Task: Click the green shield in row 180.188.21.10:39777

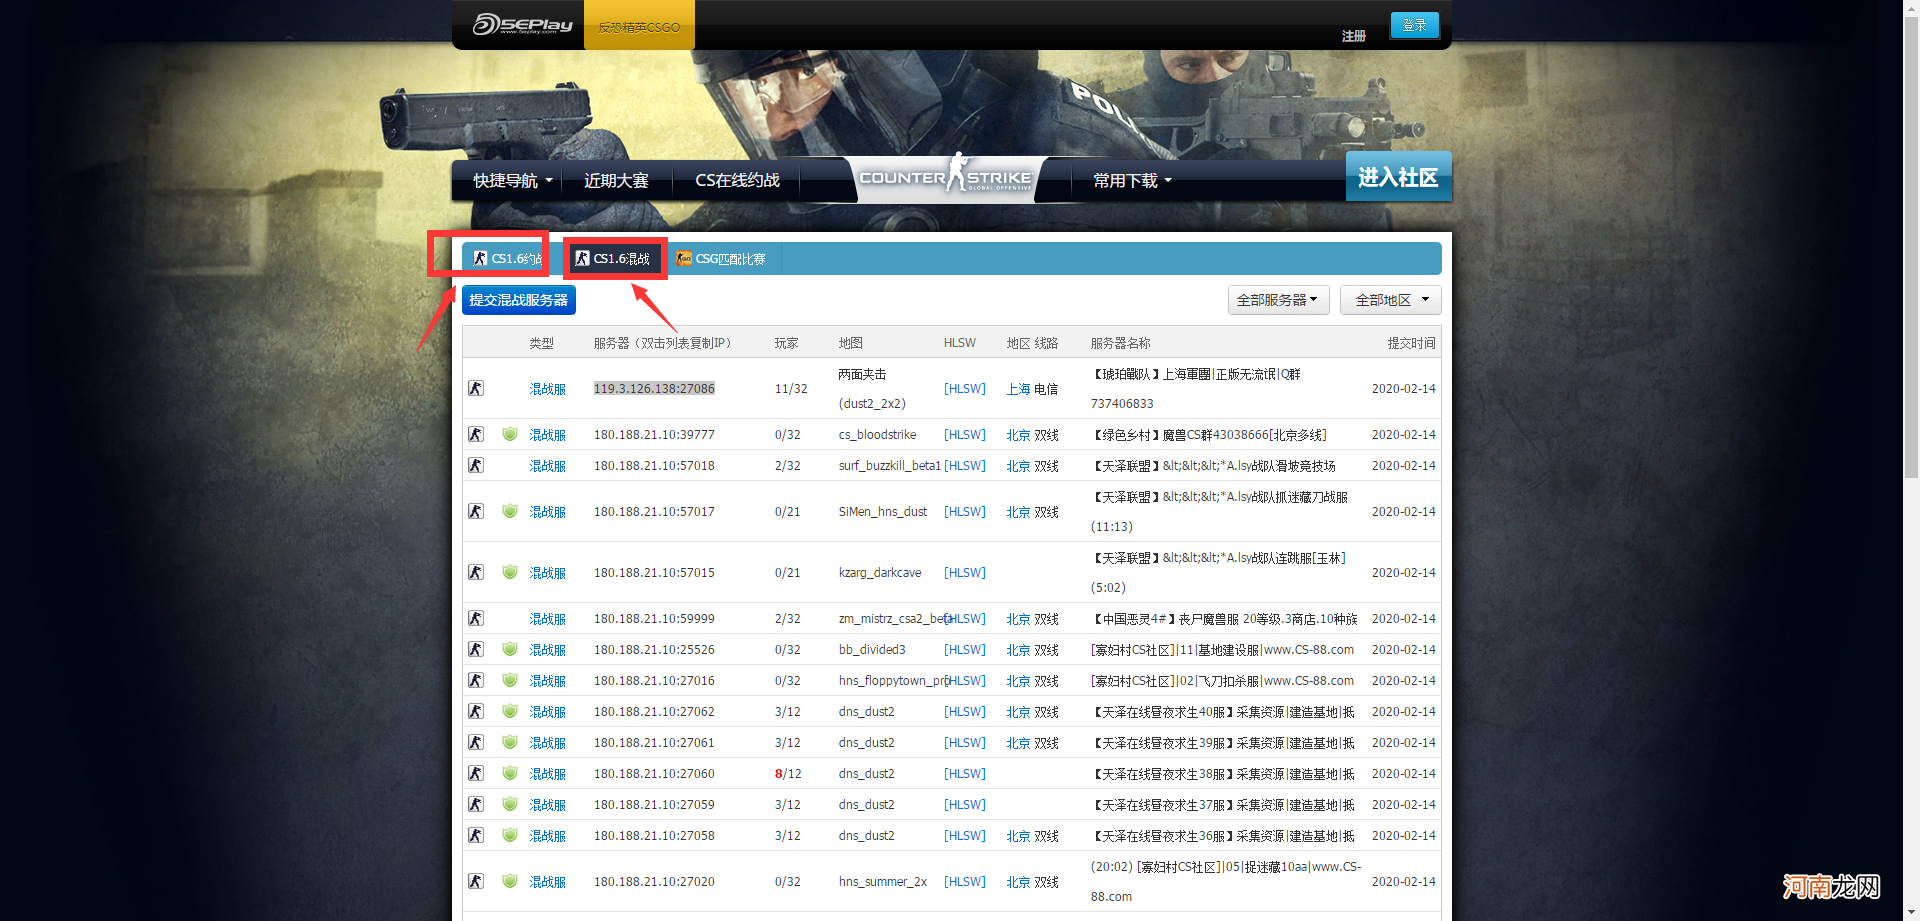Action: tap(510, 434)
